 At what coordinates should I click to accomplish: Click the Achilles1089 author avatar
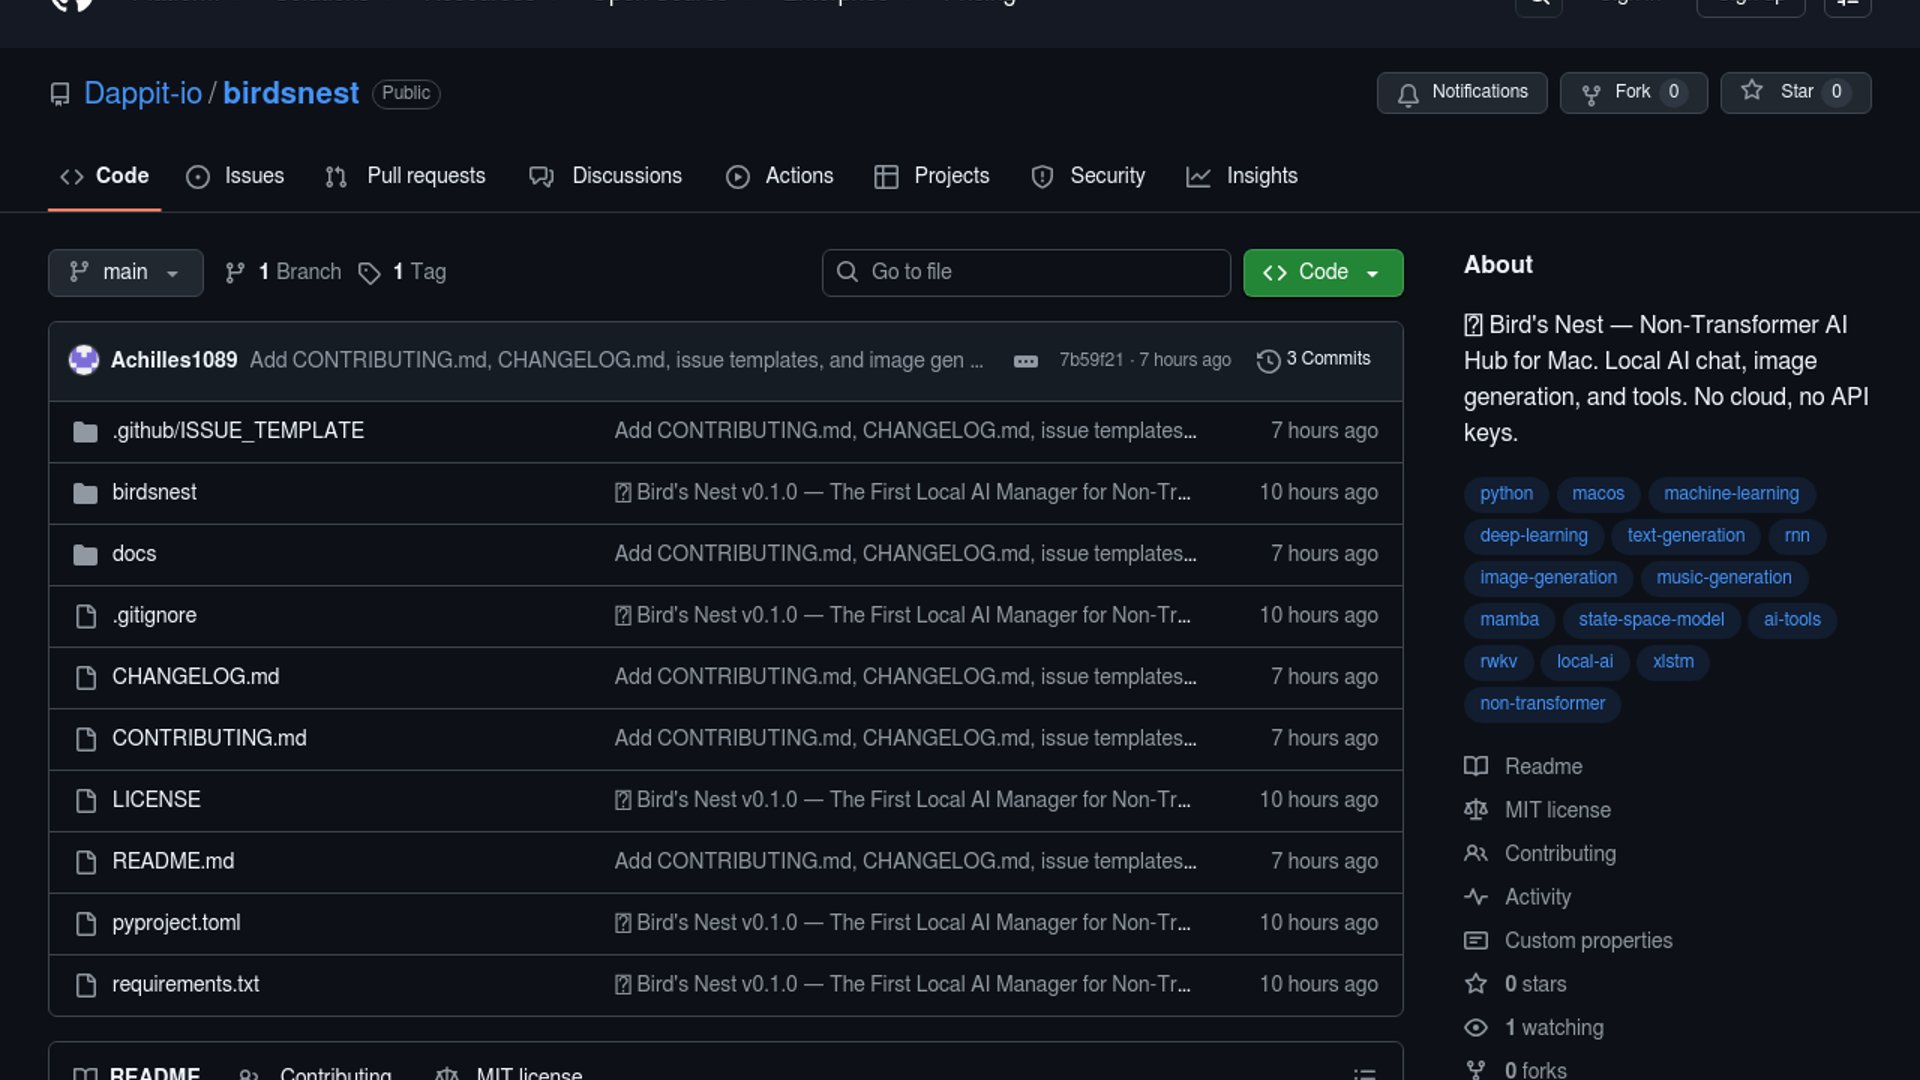84,359
